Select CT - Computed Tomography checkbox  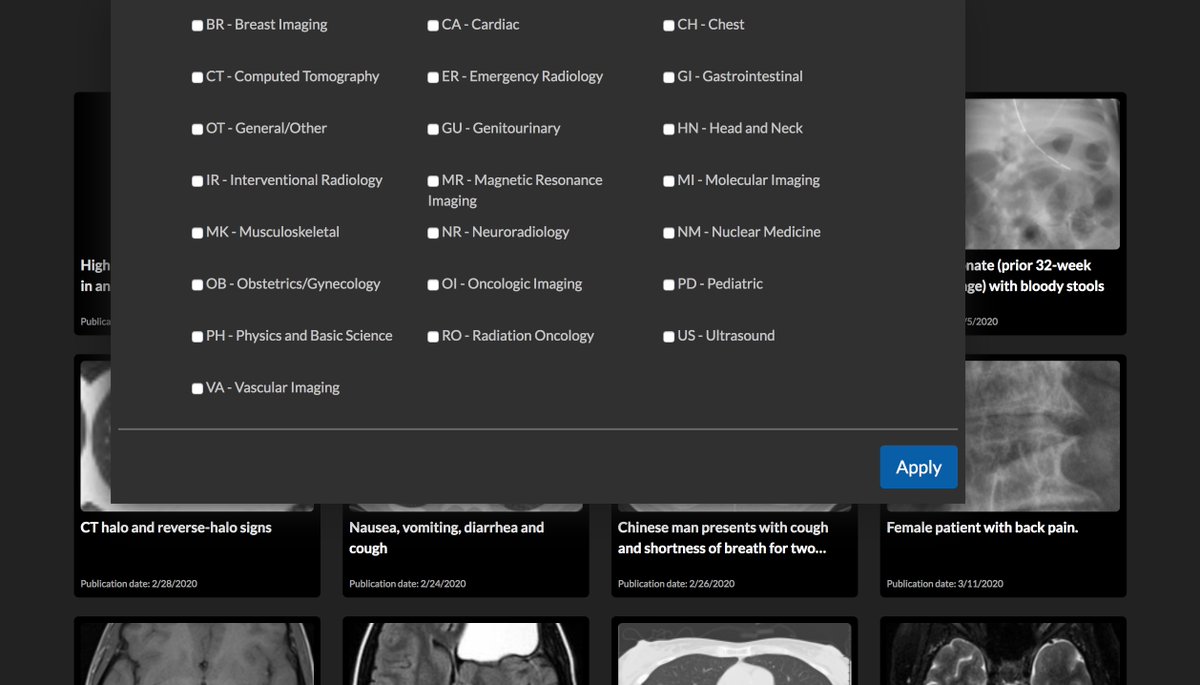coord(197,77)
